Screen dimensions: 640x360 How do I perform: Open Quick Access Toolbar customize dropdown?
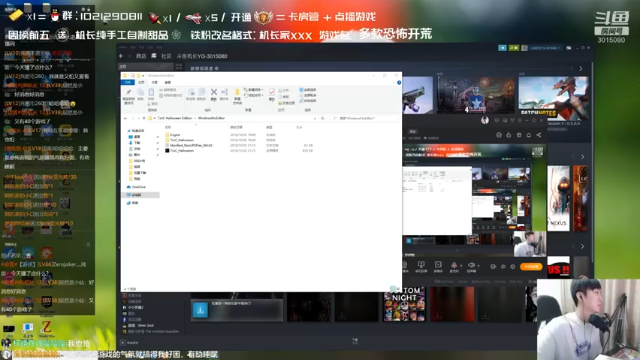pyautogui.click(x=143, y=76)
